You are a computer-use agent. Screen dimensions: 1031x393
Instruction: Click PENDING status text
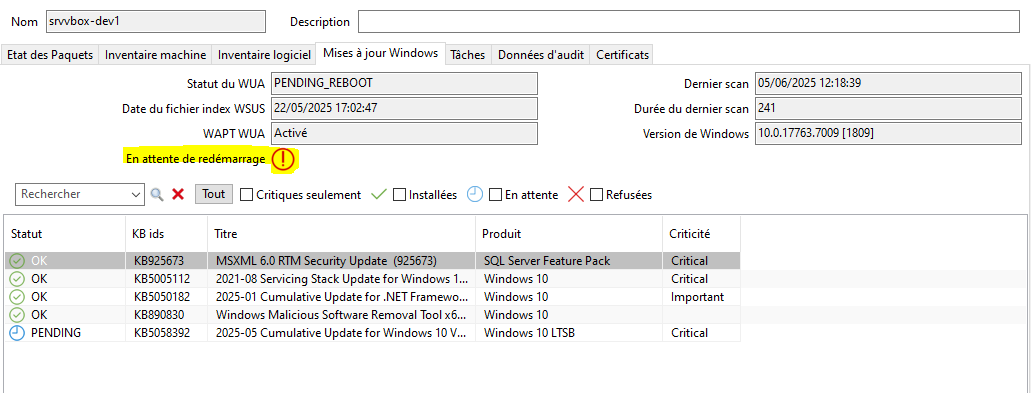point(56,333)
